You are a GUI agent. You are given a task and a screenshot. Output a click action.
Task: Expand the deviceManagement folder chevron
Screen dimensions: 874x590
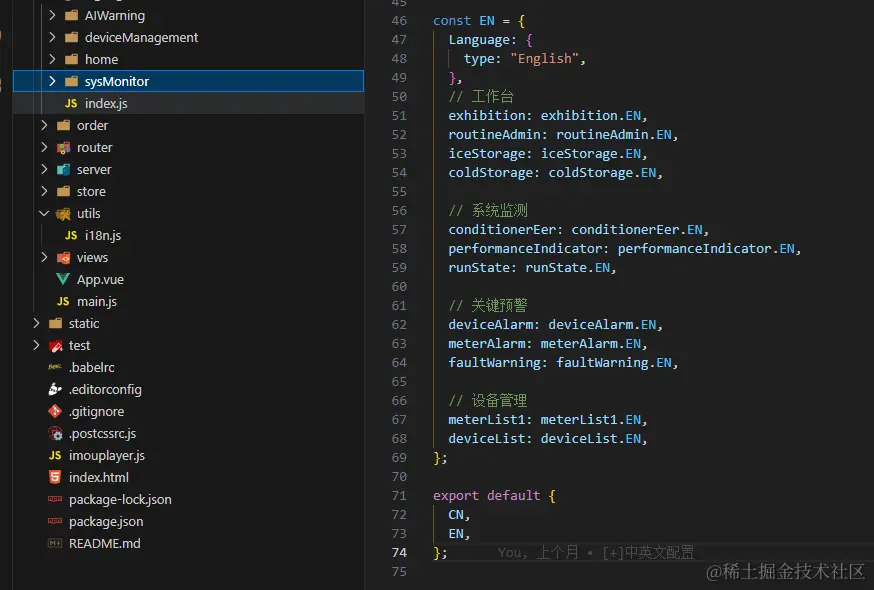tap(52, 37)
